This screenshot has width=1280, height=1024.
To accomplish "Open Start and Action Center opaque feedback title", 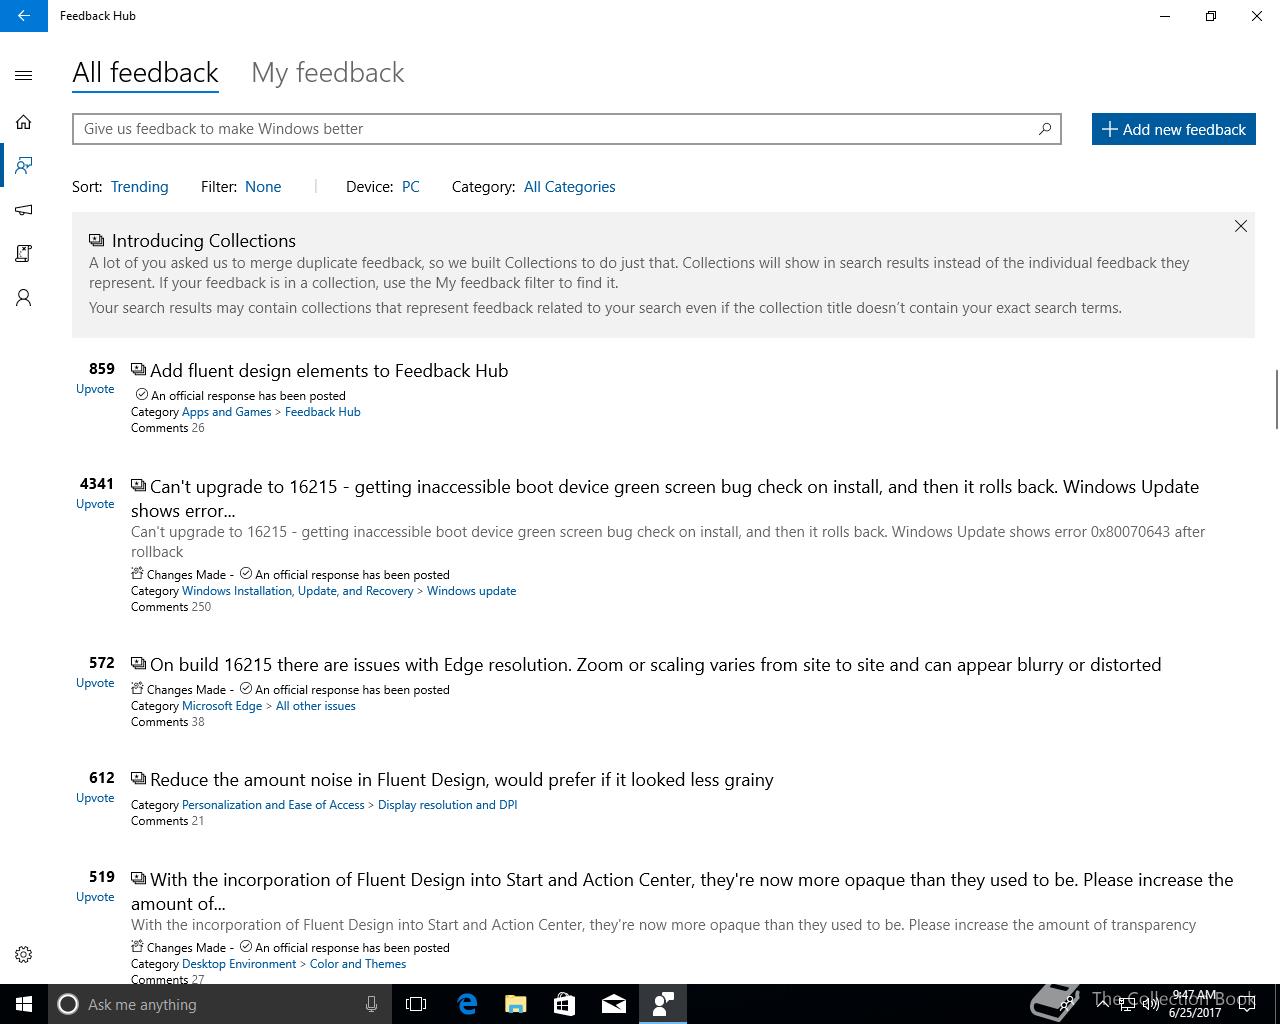I will tap(682, 892).
